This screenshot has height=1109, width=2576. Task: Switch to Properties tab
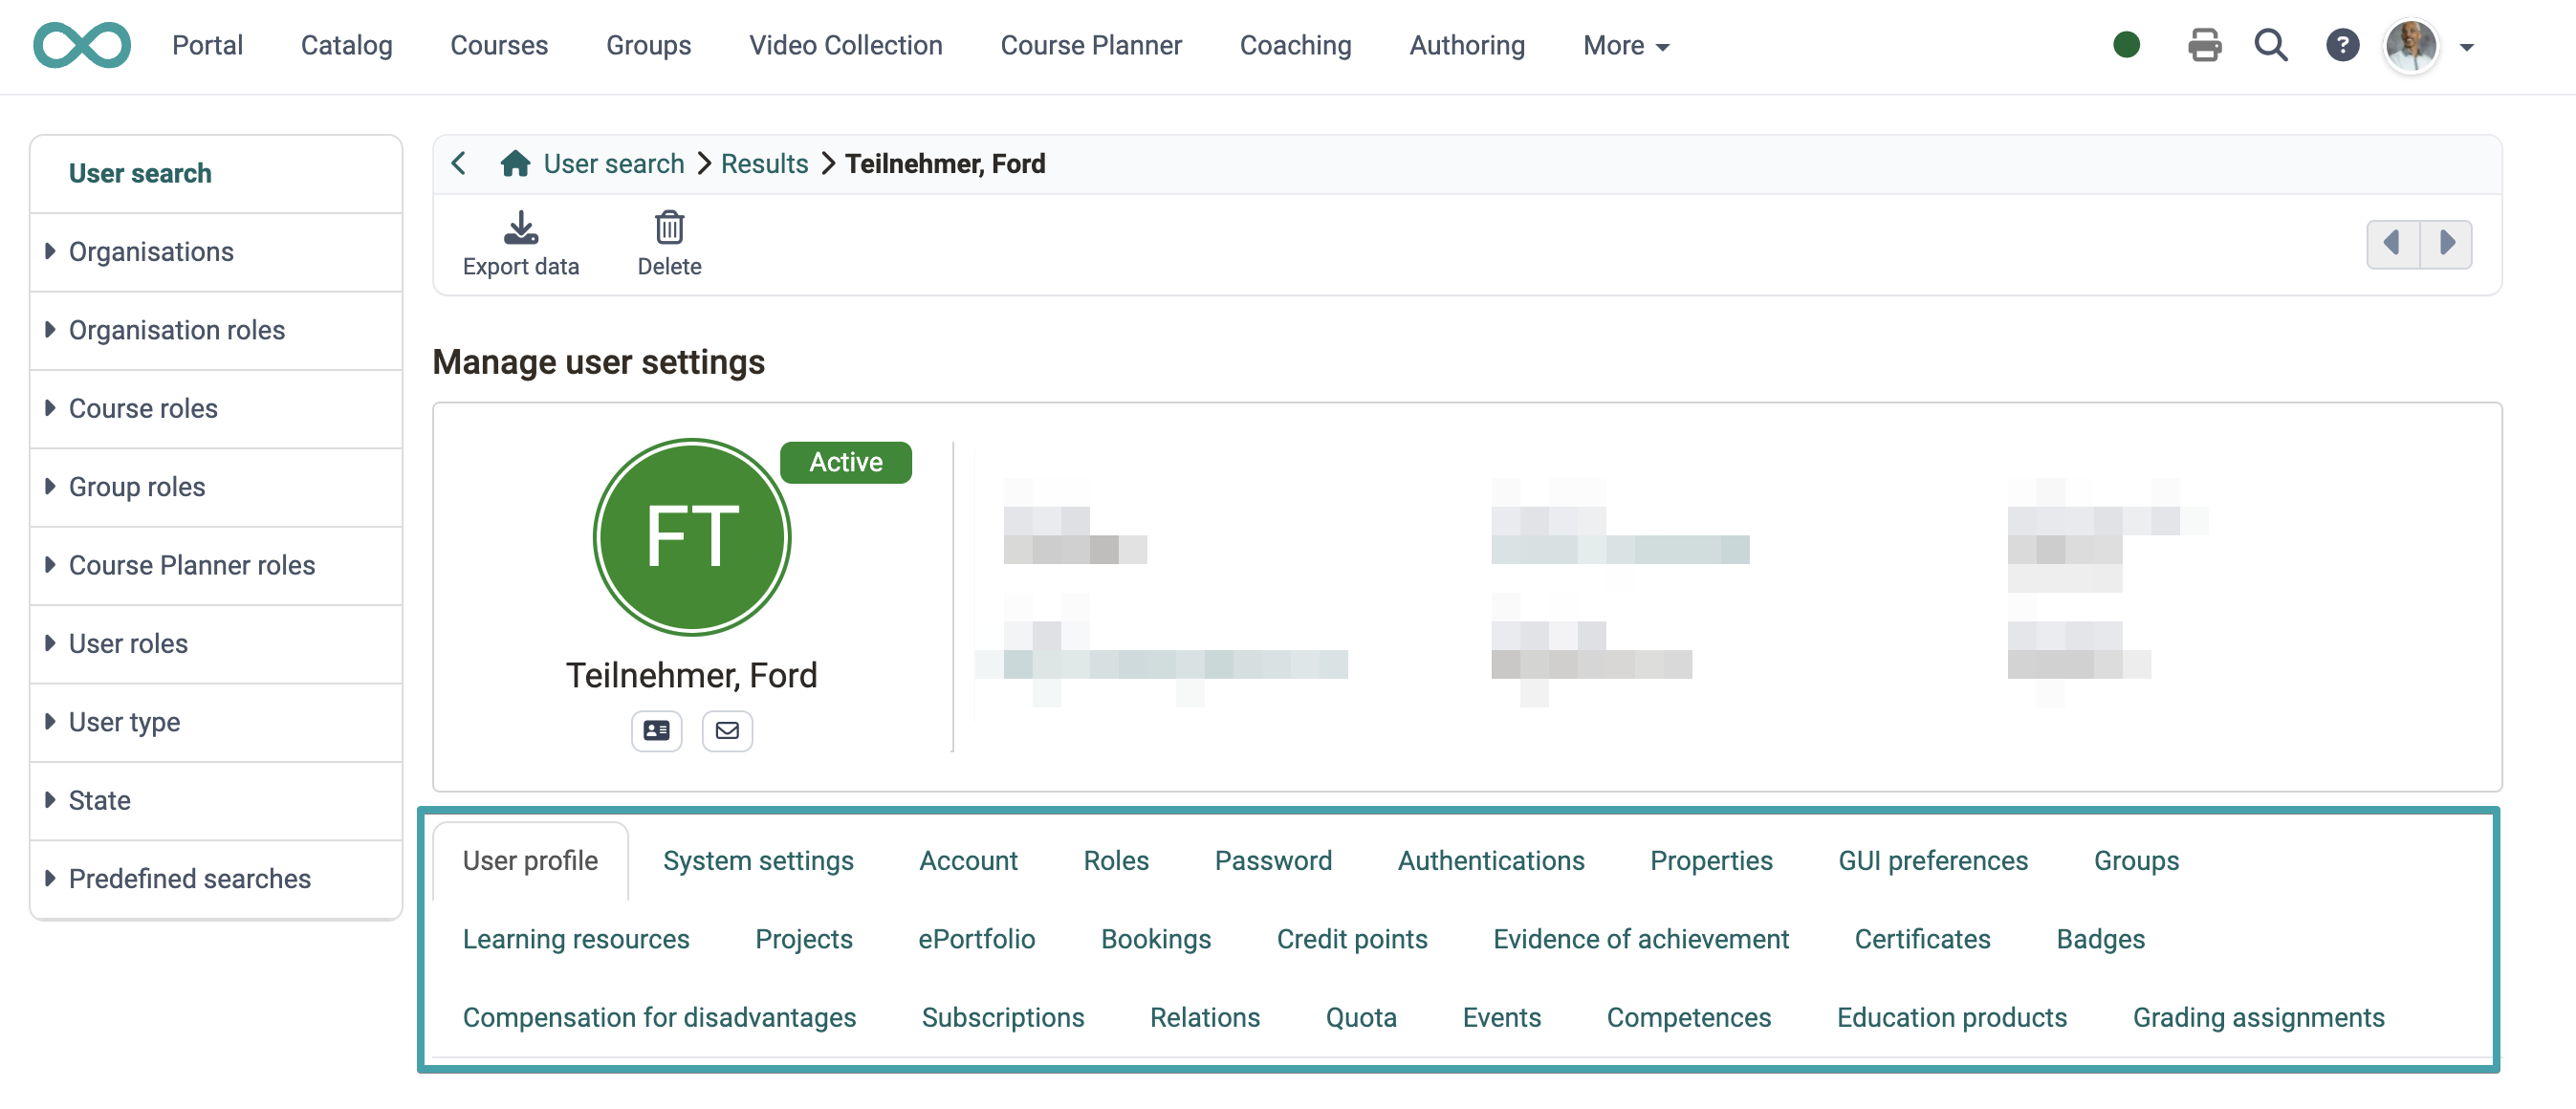click(x=1711, y=861)
